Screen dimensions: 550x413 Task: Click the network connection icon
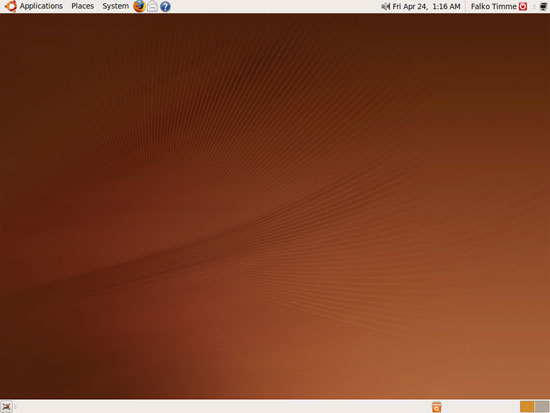click(543, 6)
